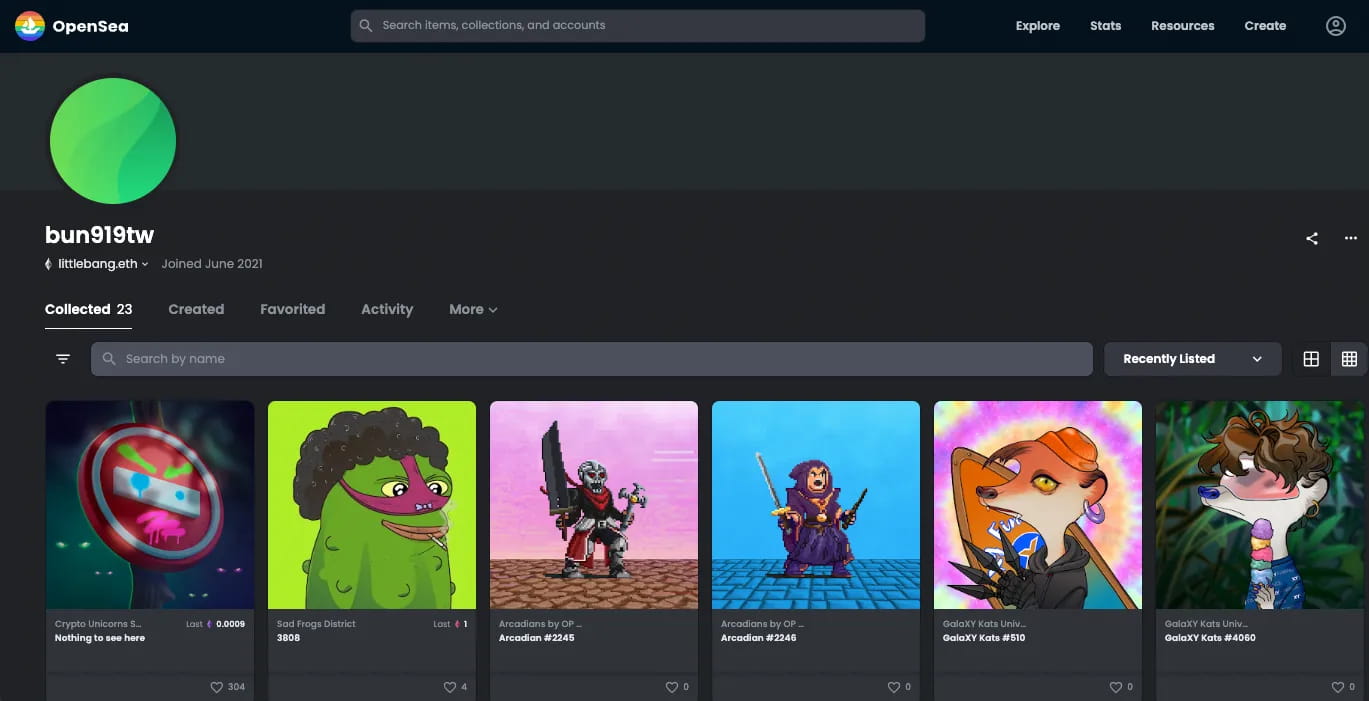Screen dimensions: 1369x701
Task: Open the three-dot more options menu
Action: [x=1351, y=238]
